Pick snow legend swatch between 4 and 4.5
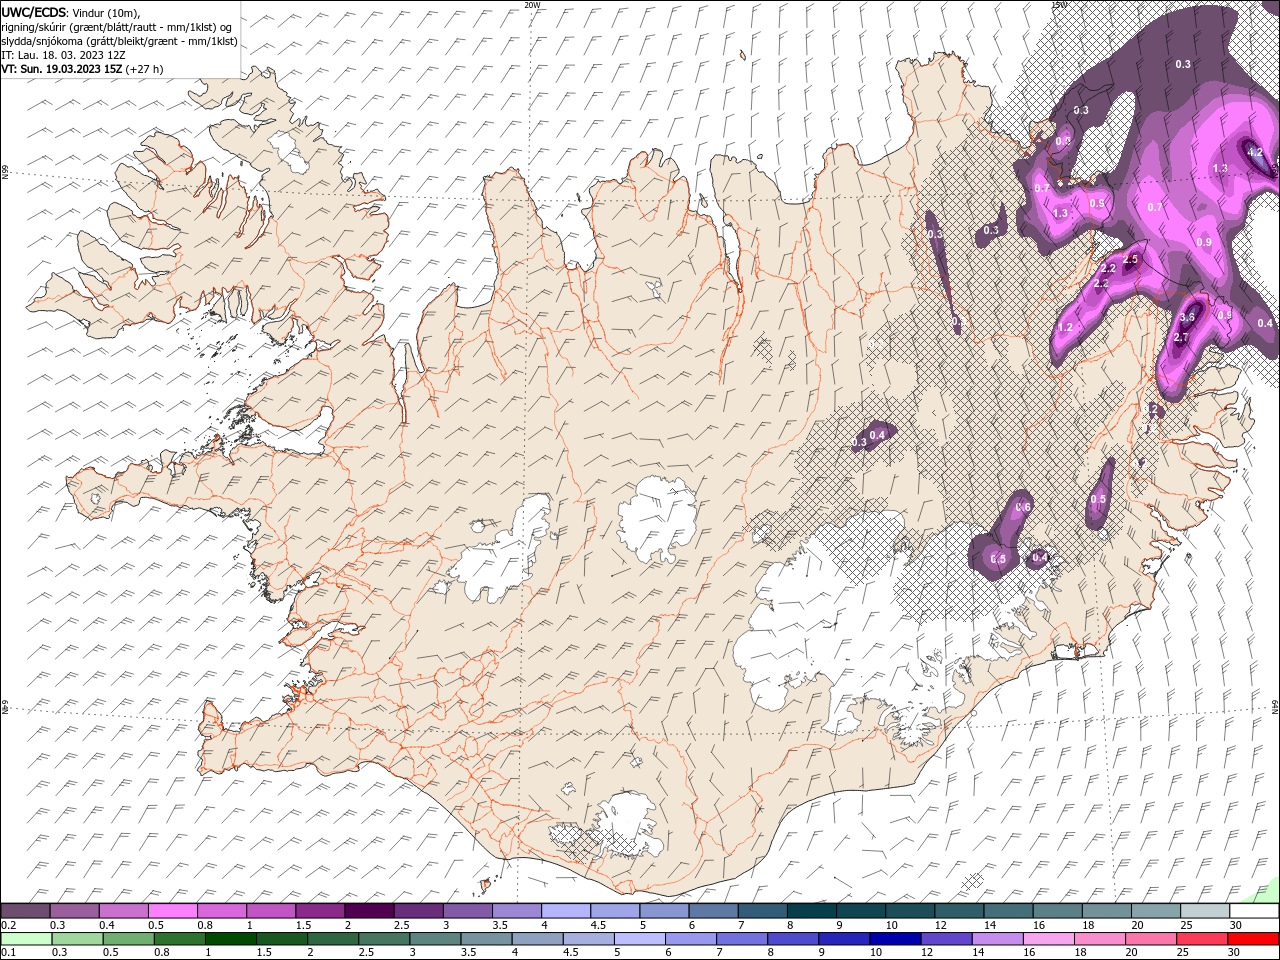 tap(566, 911)
